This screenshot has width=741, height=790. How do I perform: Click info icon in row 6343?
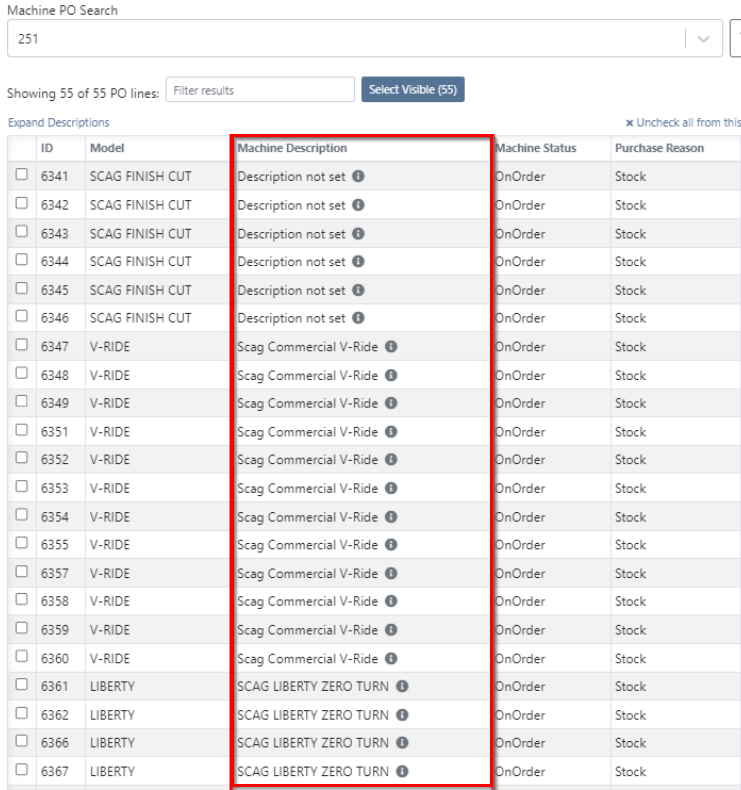point(358,234)
